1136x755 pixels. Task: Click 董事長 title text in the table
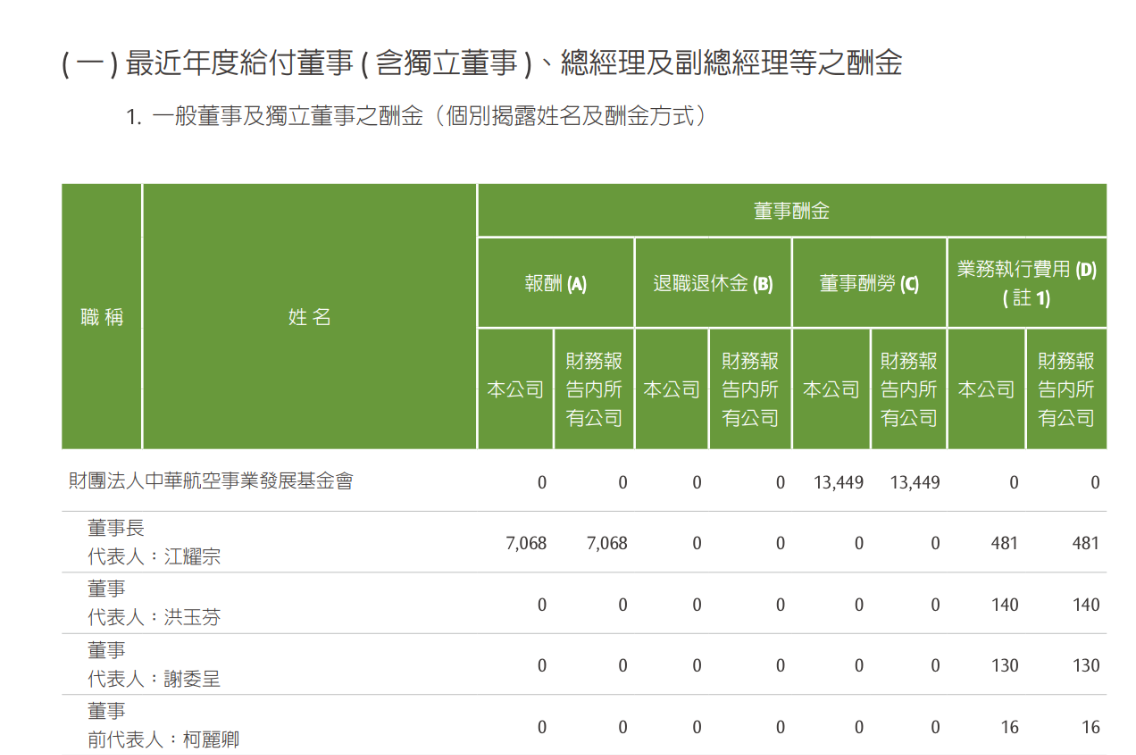(116, 529)
